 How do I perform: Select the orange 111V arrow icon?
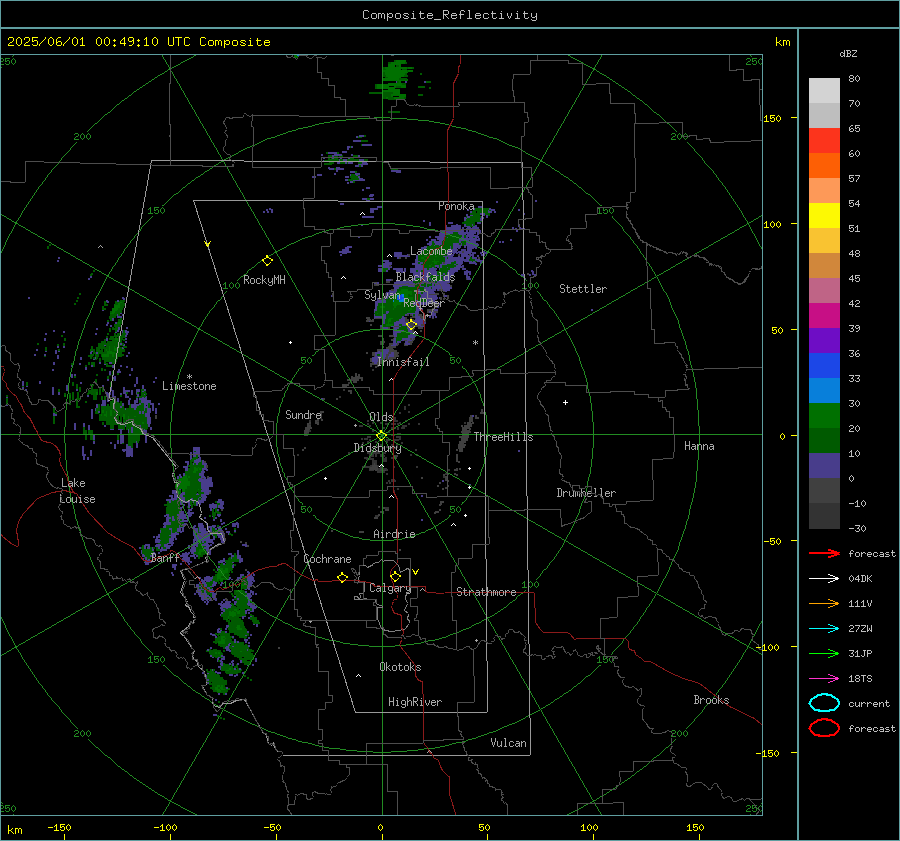click(824, 603)
